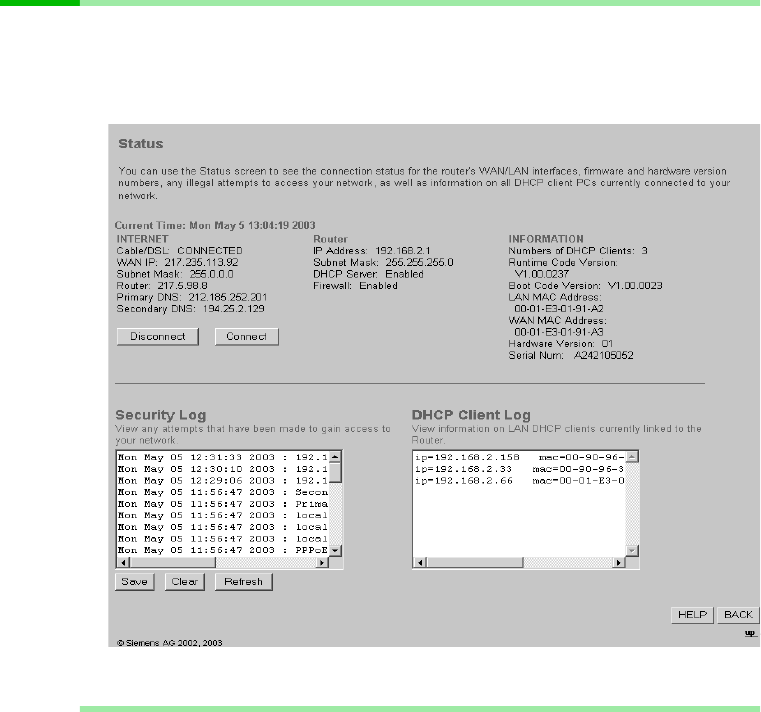Clear the security log
Image resolution: width=761 pixels, height=712 pixels.
(x=184, y=581)
